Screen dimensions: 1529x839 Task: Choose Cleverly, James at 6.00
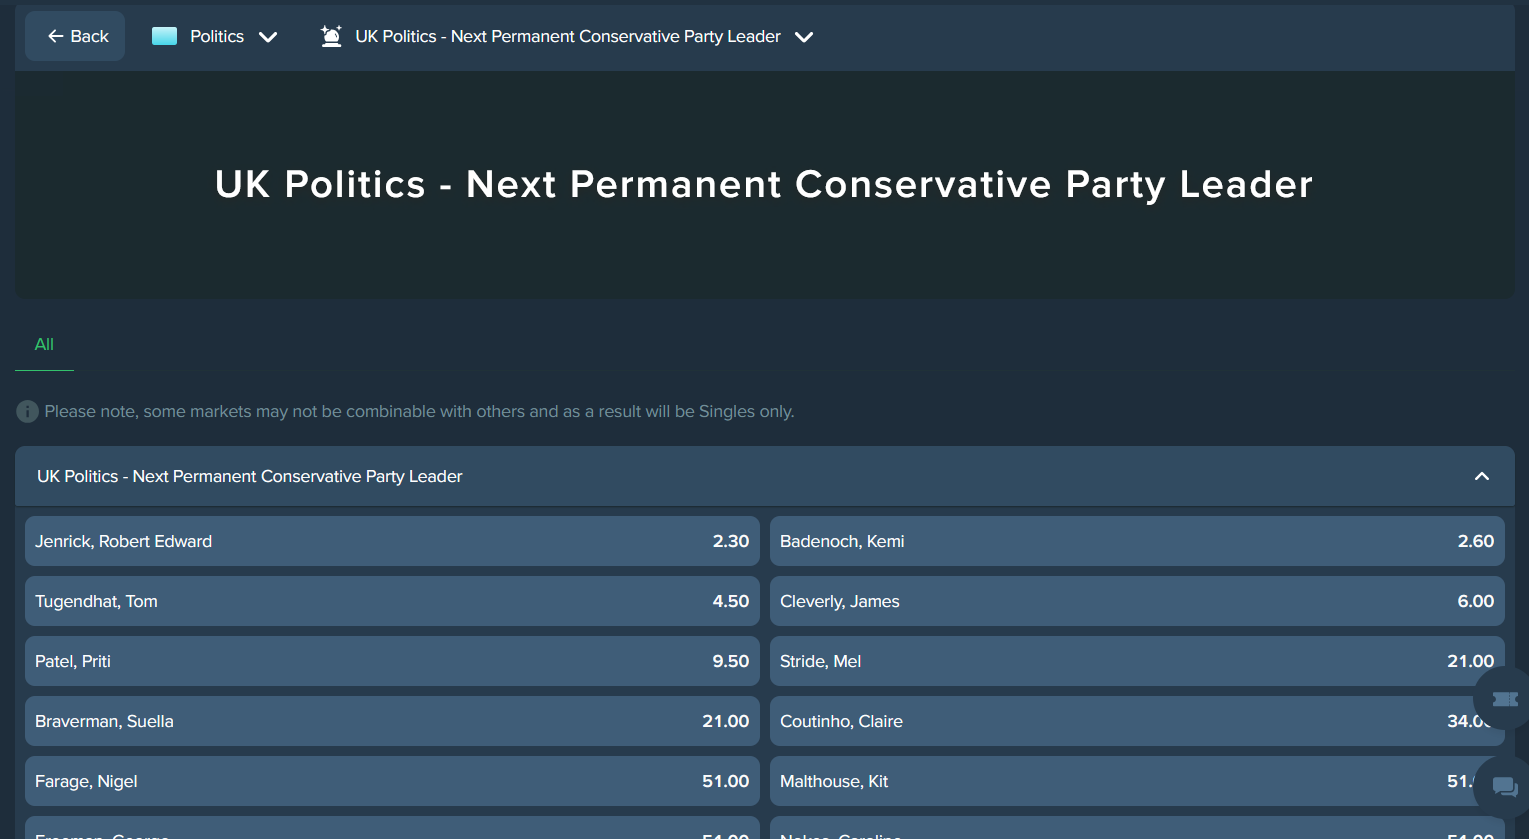[1137, 601]
